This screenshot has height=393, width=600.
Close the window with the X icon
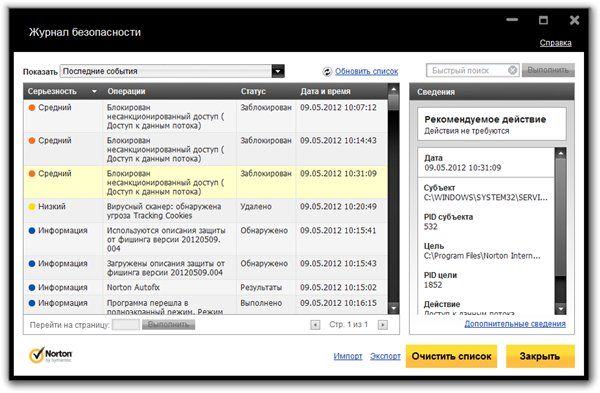click(574, 20)
